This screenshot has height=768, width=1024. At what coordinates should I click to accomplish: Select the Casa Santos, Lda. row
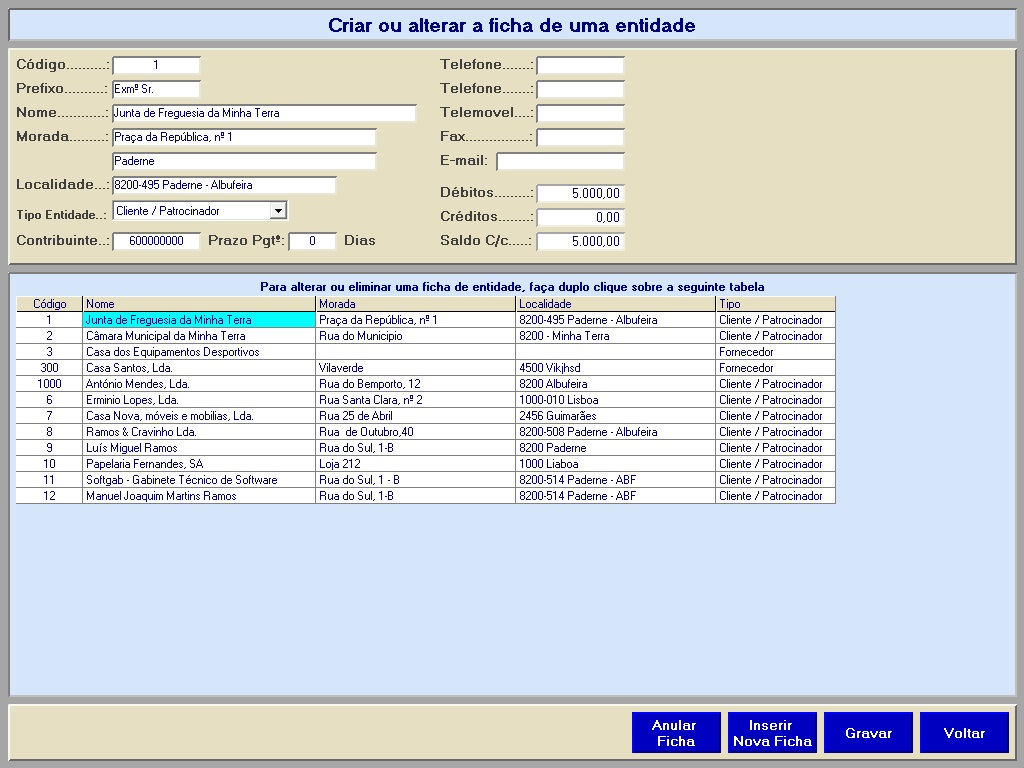[x=198, y=368]
